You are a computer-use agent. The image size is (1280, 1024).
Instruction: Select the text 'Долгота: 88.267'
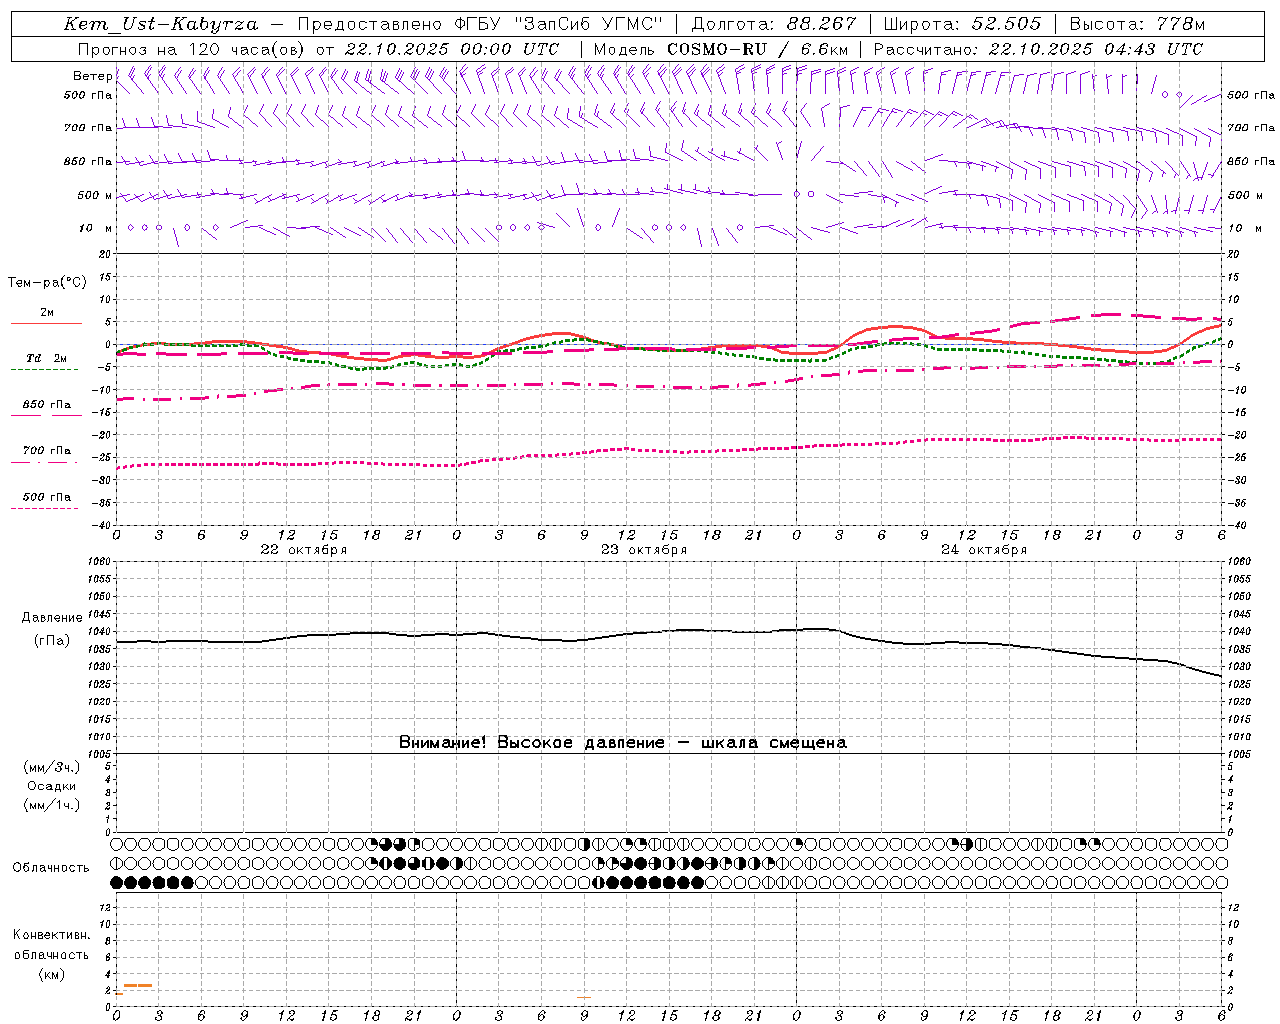click(x=774, y=24)
